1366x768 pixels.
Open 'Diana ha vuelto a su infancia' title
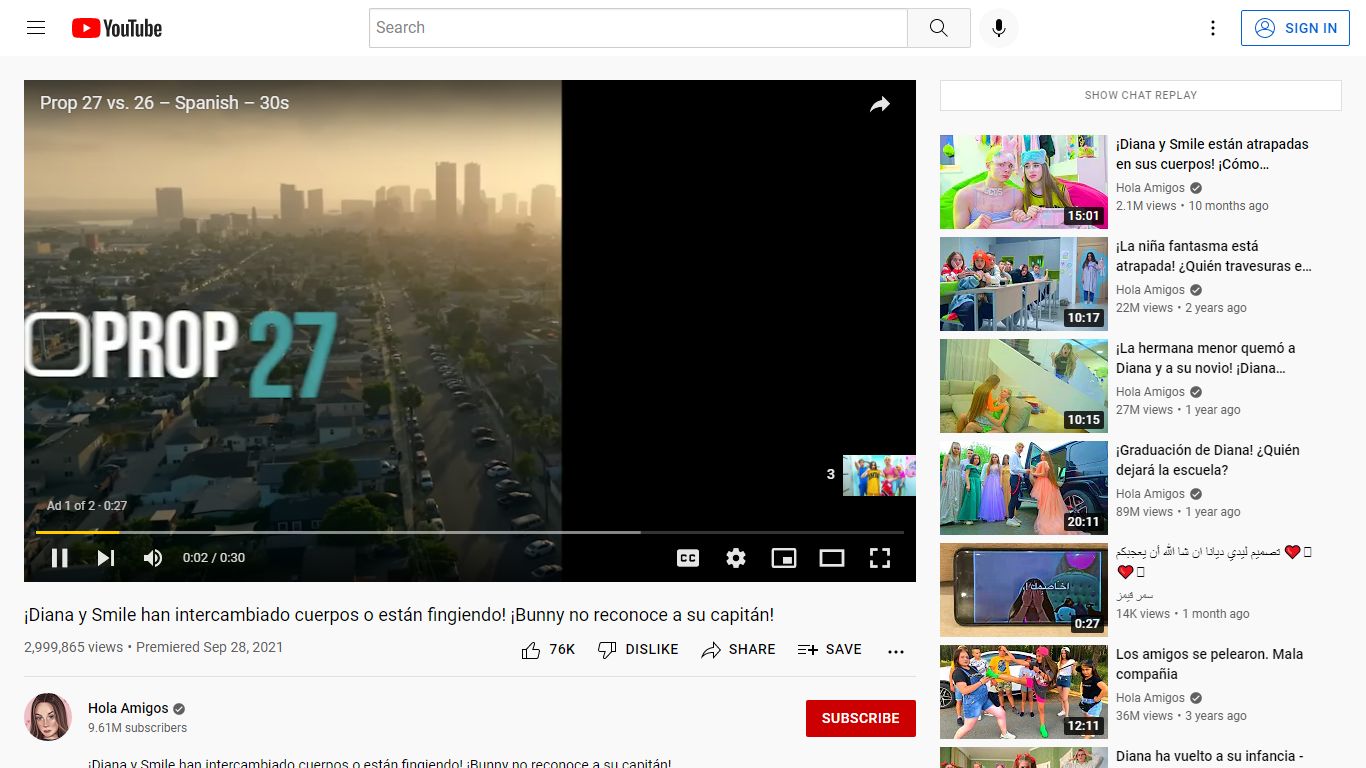pos(1210,757)
